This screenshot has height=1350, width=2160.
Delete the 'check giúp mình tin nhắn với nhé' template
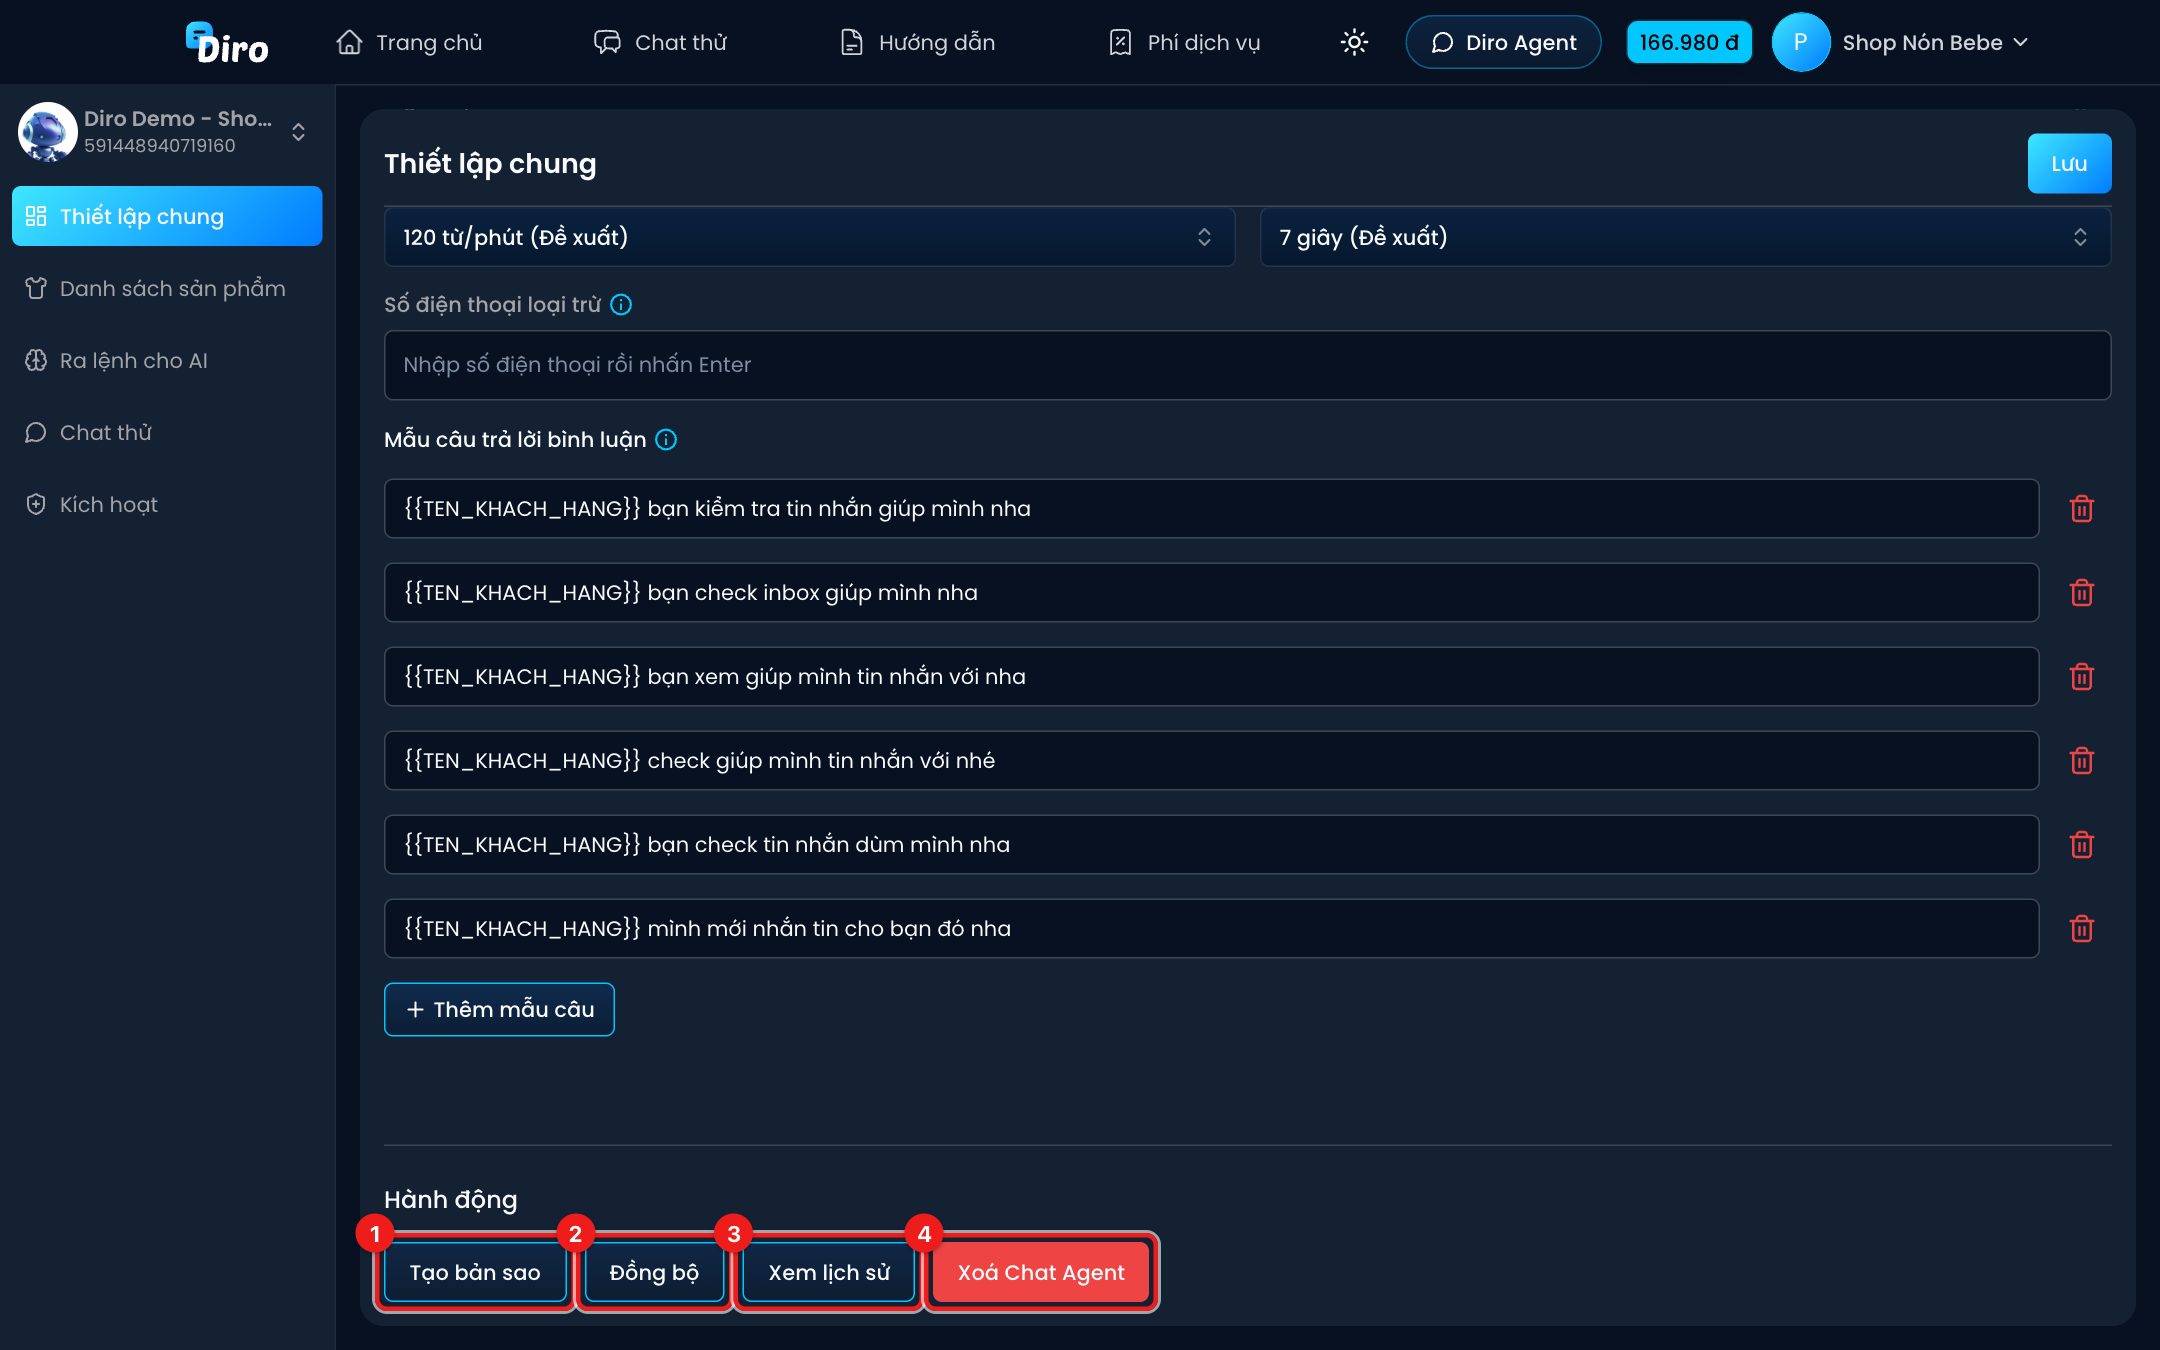pyautogui.click(x=2082, y=761)
